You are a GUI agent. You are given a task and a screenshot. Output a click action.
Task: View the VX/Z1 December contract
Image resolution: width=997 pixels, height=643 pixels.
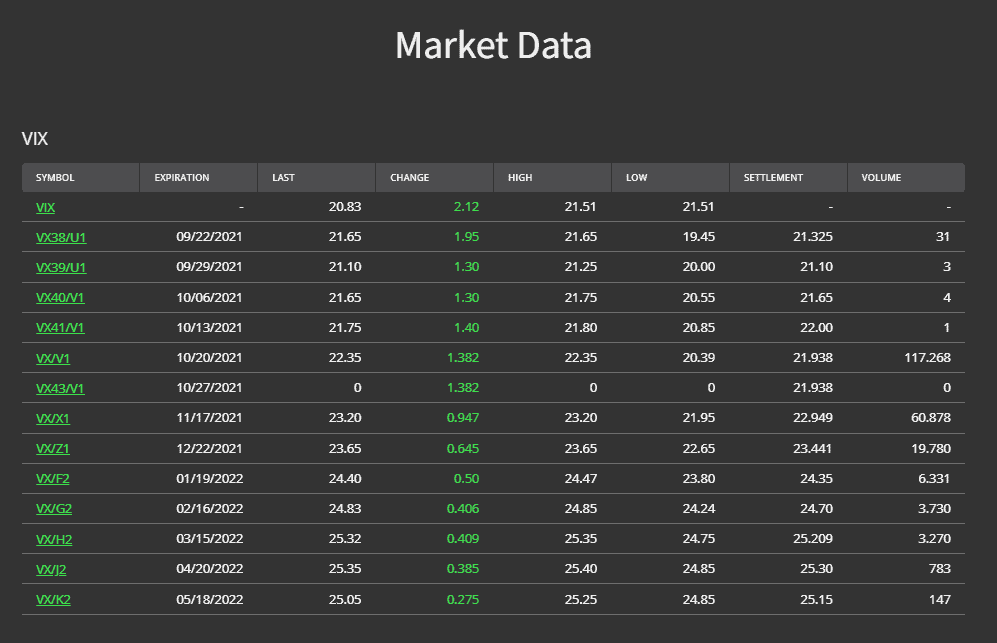52,448
